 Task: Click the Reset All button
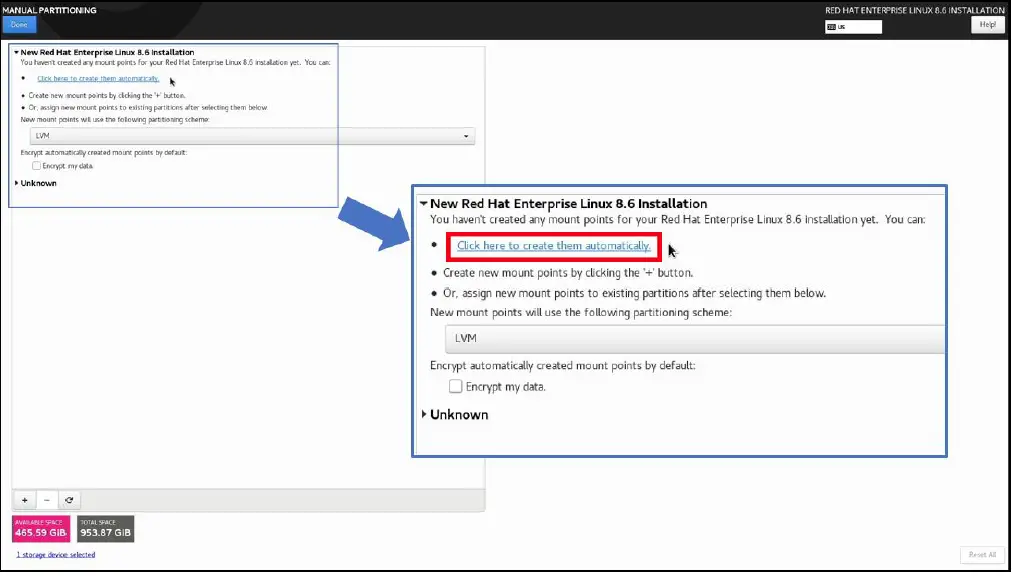pyautogui.click(x=982, y=555)
